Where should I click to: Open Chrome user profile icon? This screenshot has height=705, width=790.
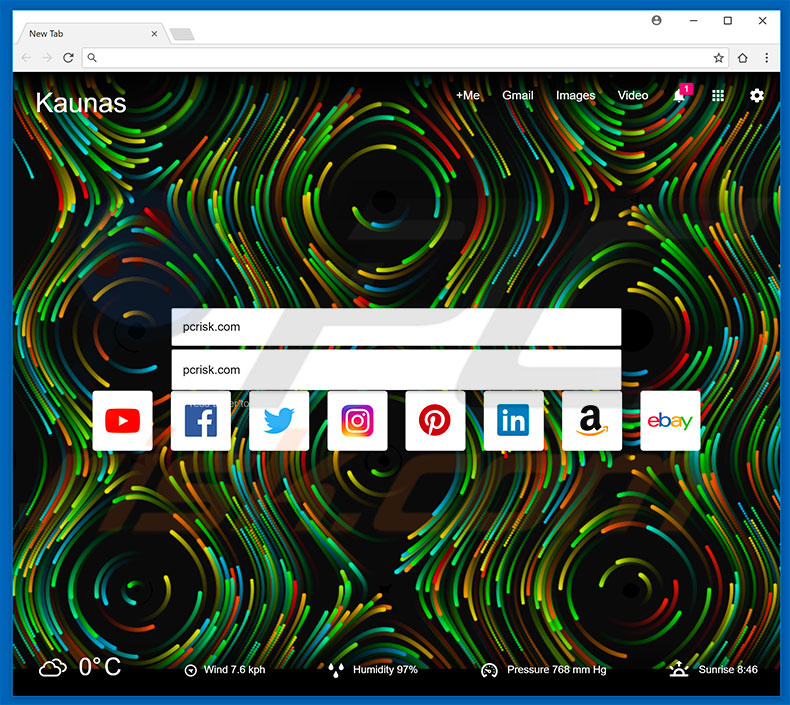point(656,21)
